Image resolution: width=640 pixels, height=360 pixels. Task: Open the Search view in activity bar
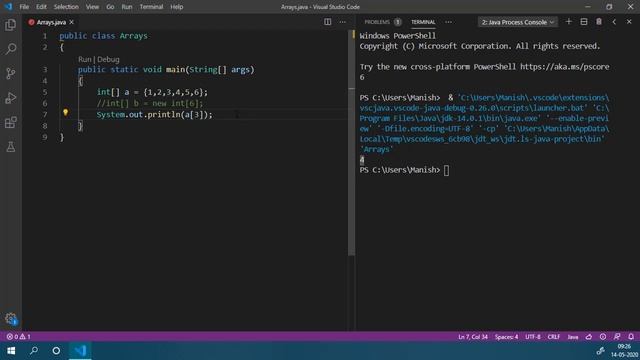click(x=11, y=49)
